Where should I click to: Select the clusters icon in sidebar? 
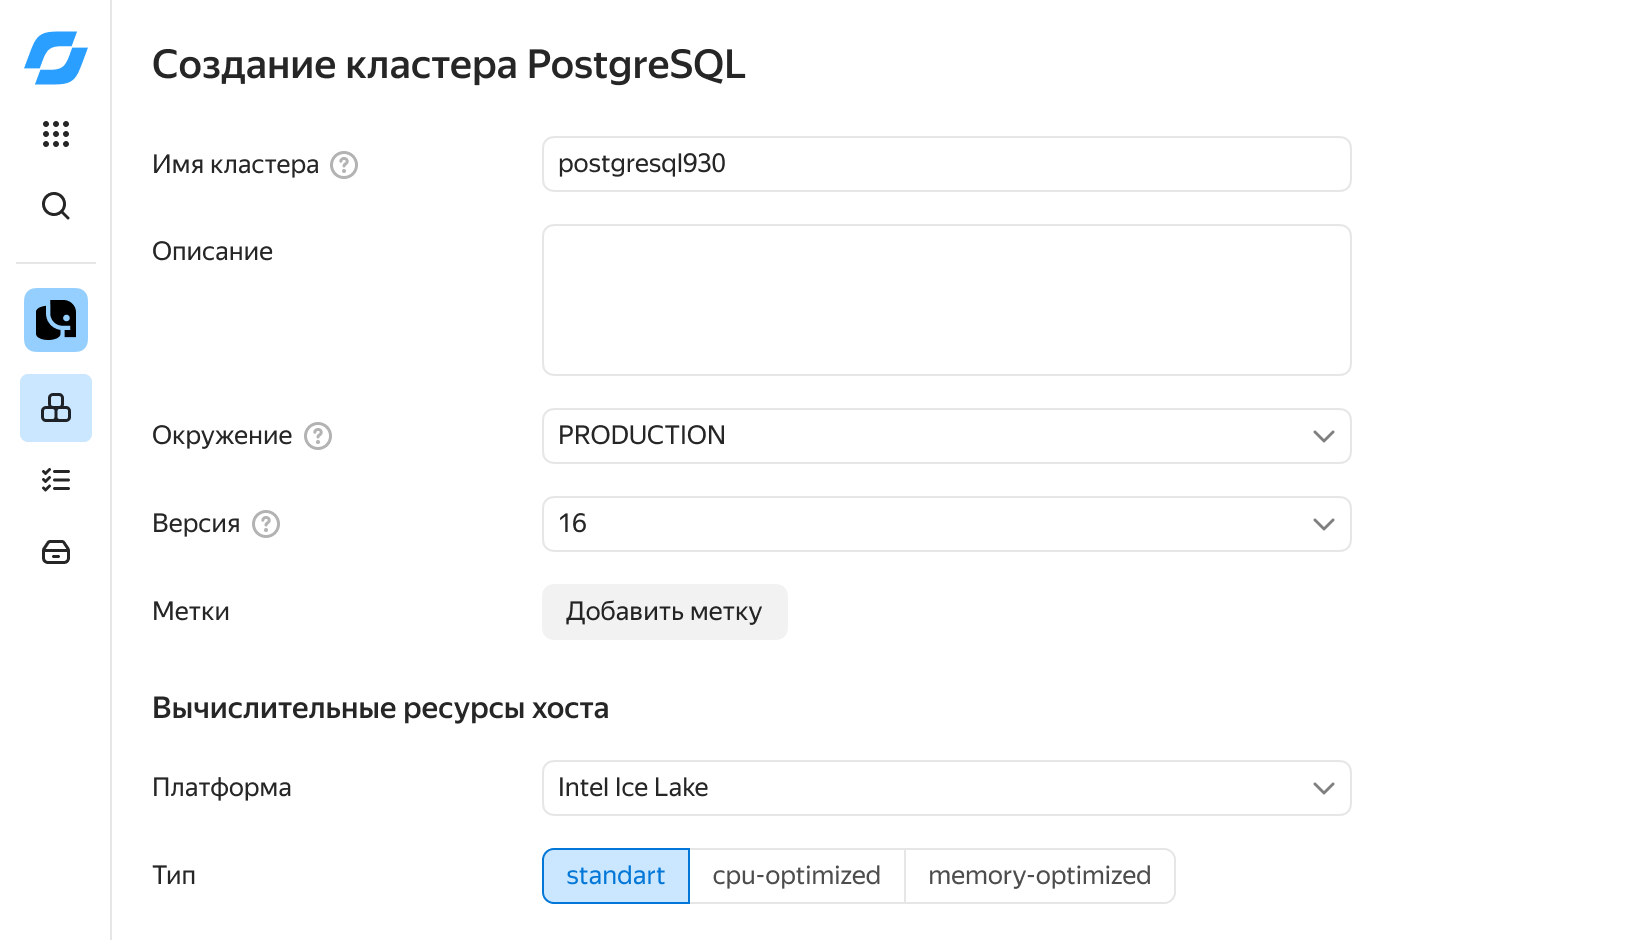point(56,408)
